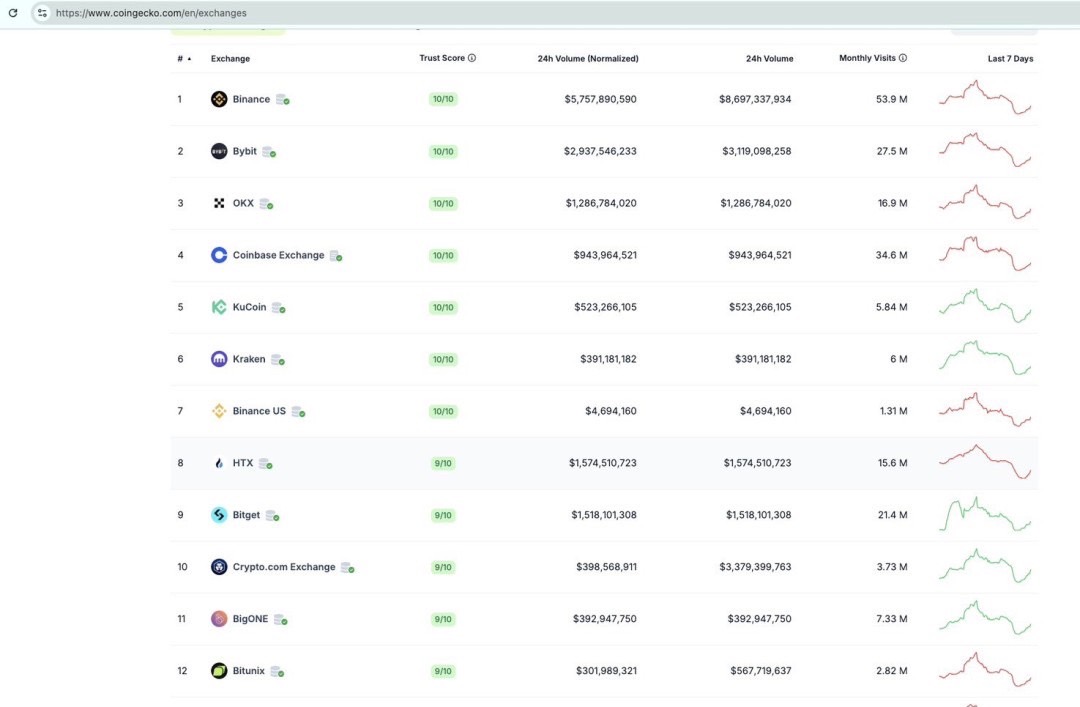Click the 9/10 trust score badge for HTX
Screen dimensions: 1080x707
(443, 463)
